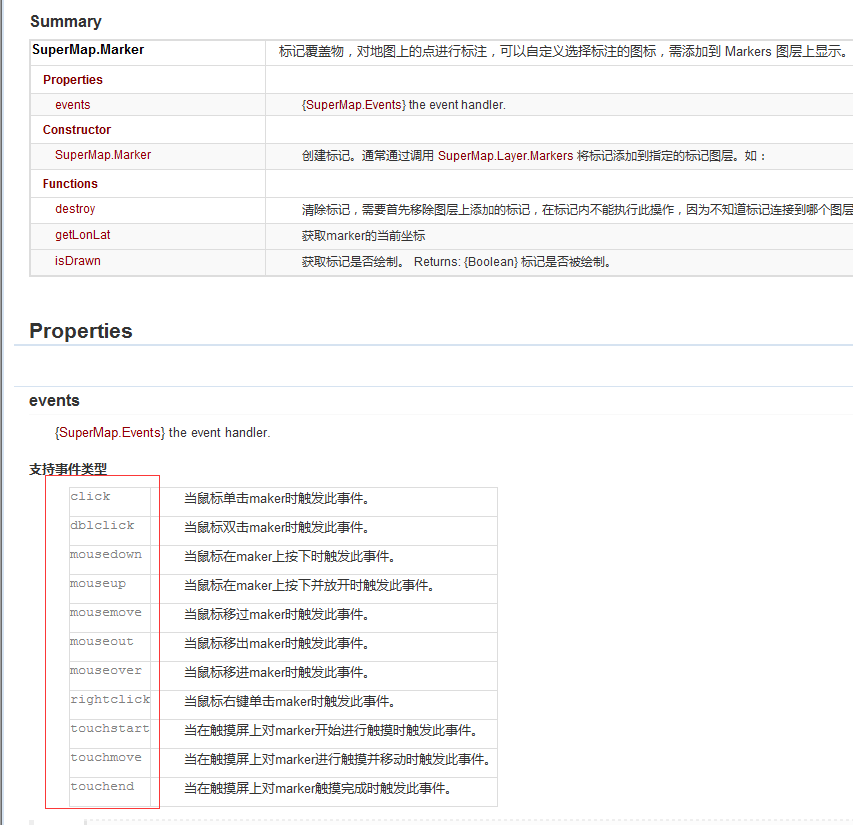Select the dblclick event name cell

pyautogui.click(x=110, y=531)
